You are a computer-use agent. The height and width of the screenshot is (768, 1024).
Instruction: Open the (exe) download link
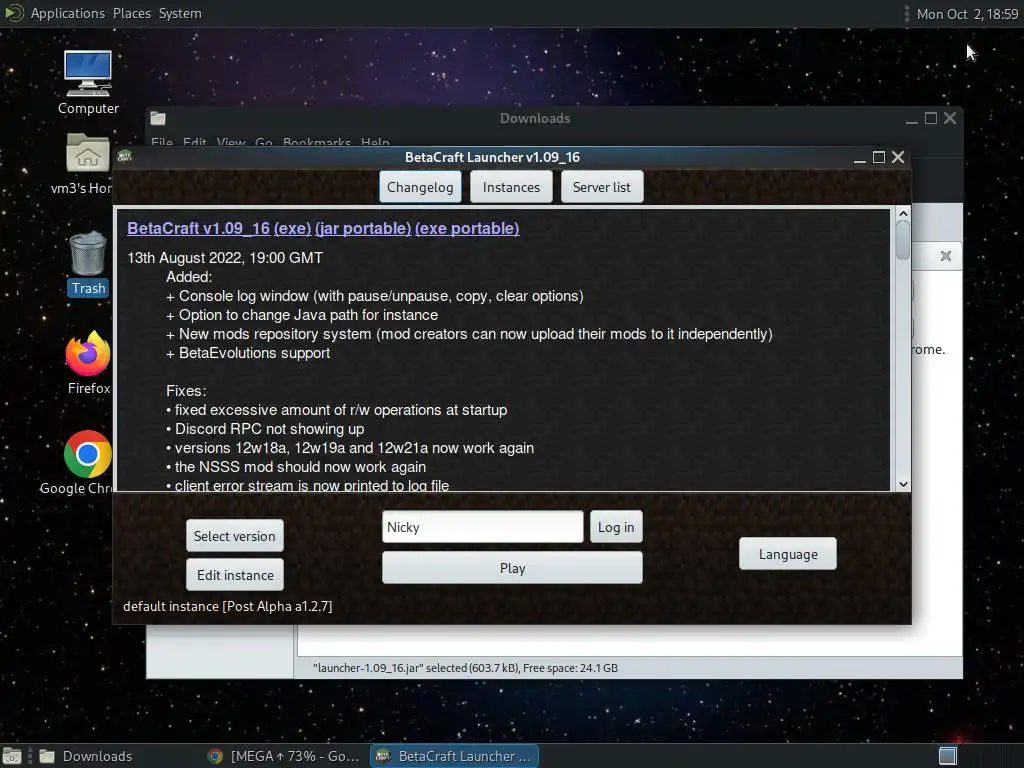coord(292,228)
